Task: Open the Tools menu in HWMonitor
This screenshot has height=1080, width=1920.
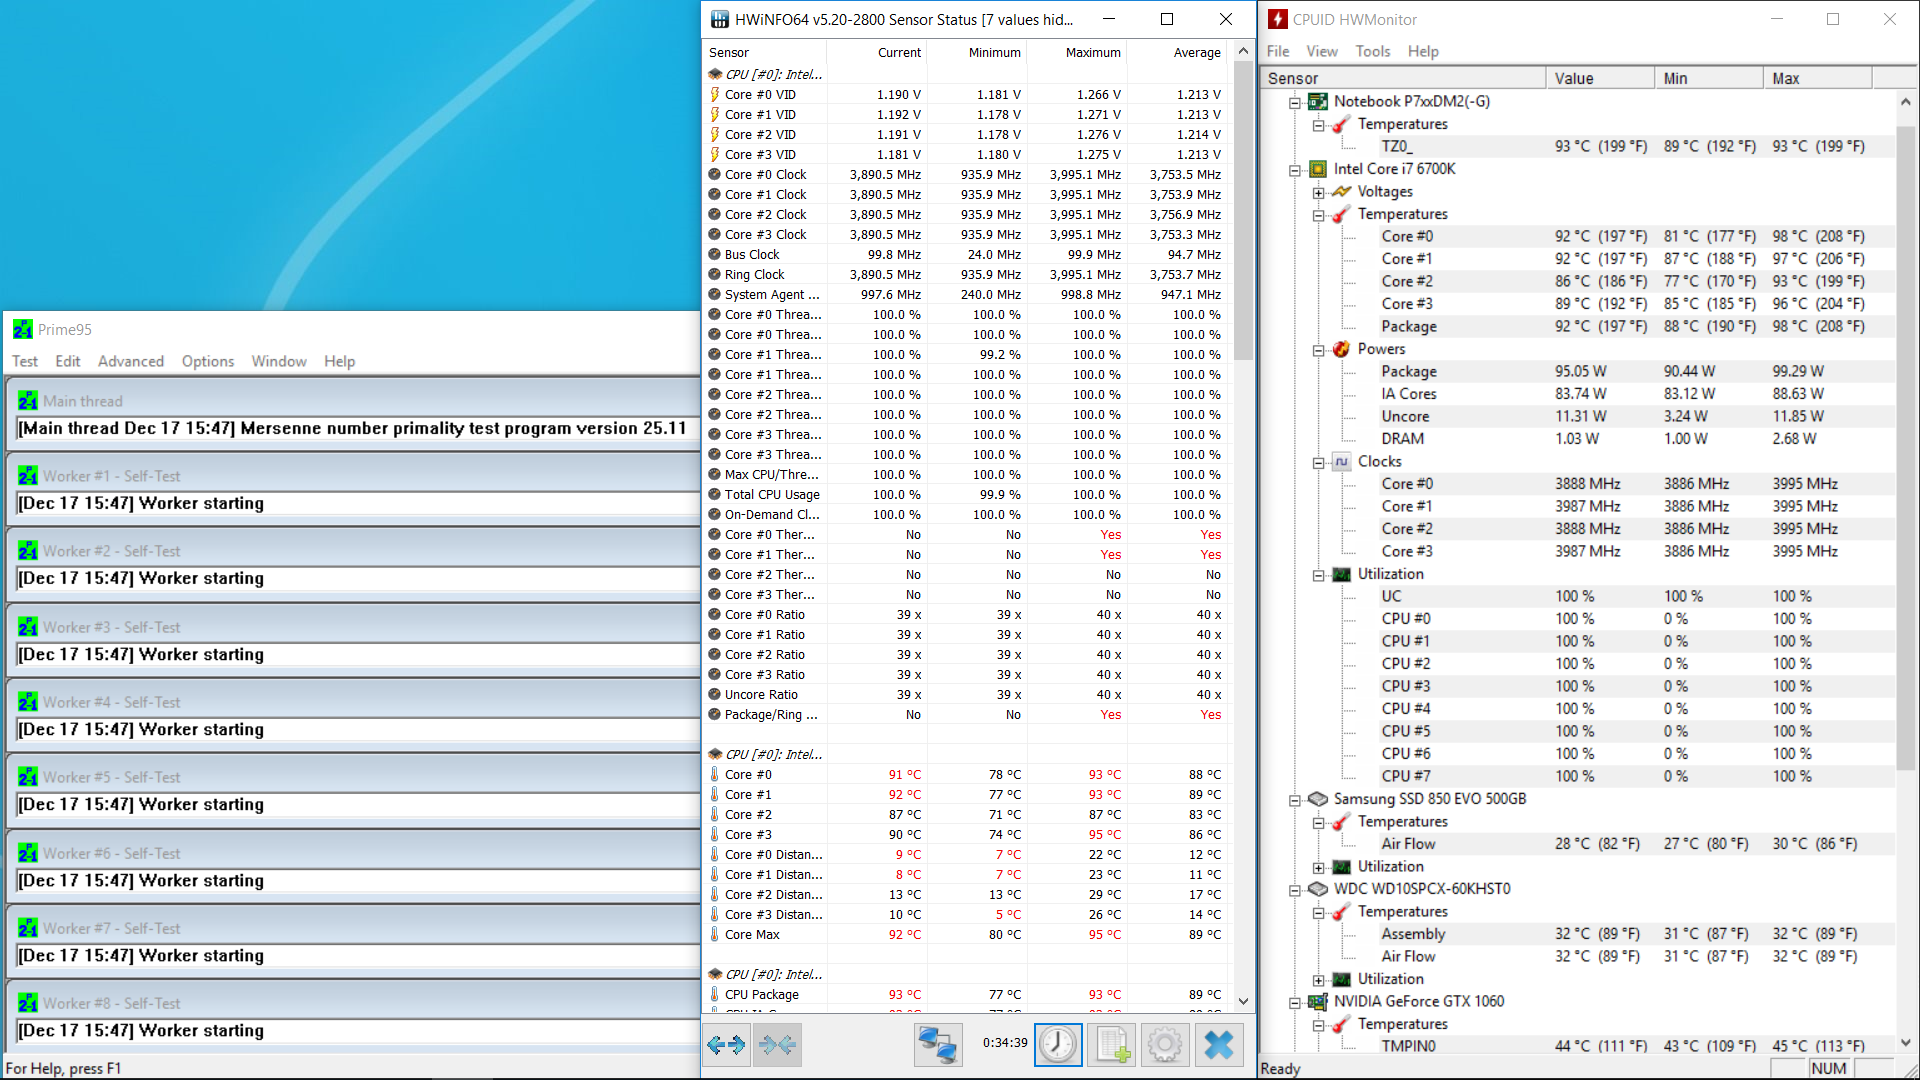Action: tap(1373, 51)
